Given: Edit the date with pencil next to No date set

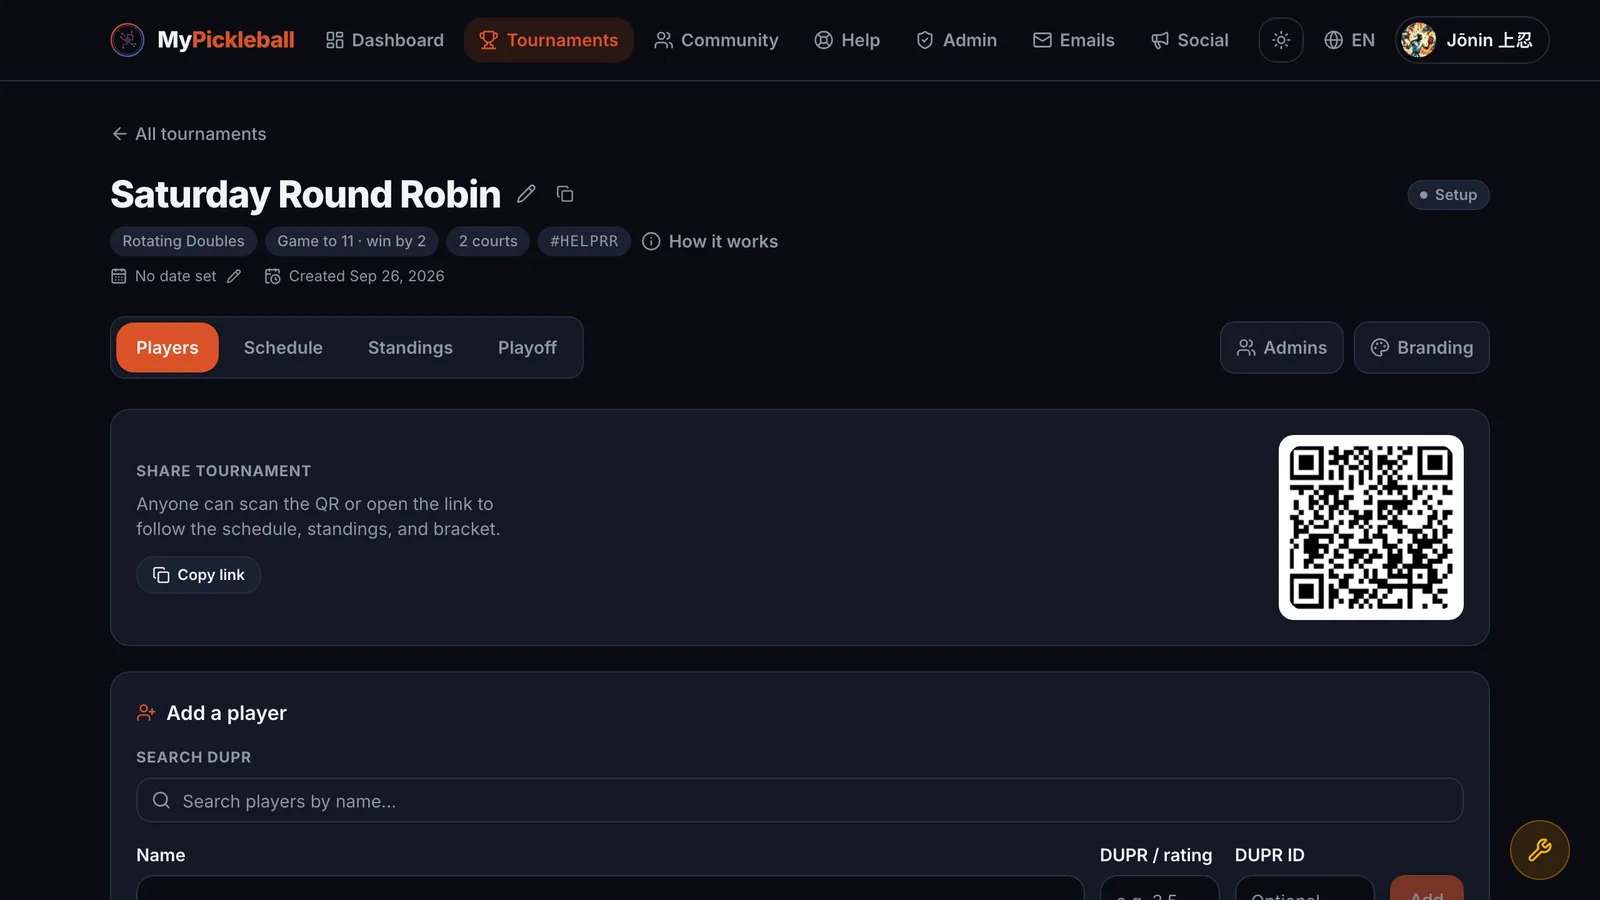Looking at the screenshot, I should coord(234,276).
